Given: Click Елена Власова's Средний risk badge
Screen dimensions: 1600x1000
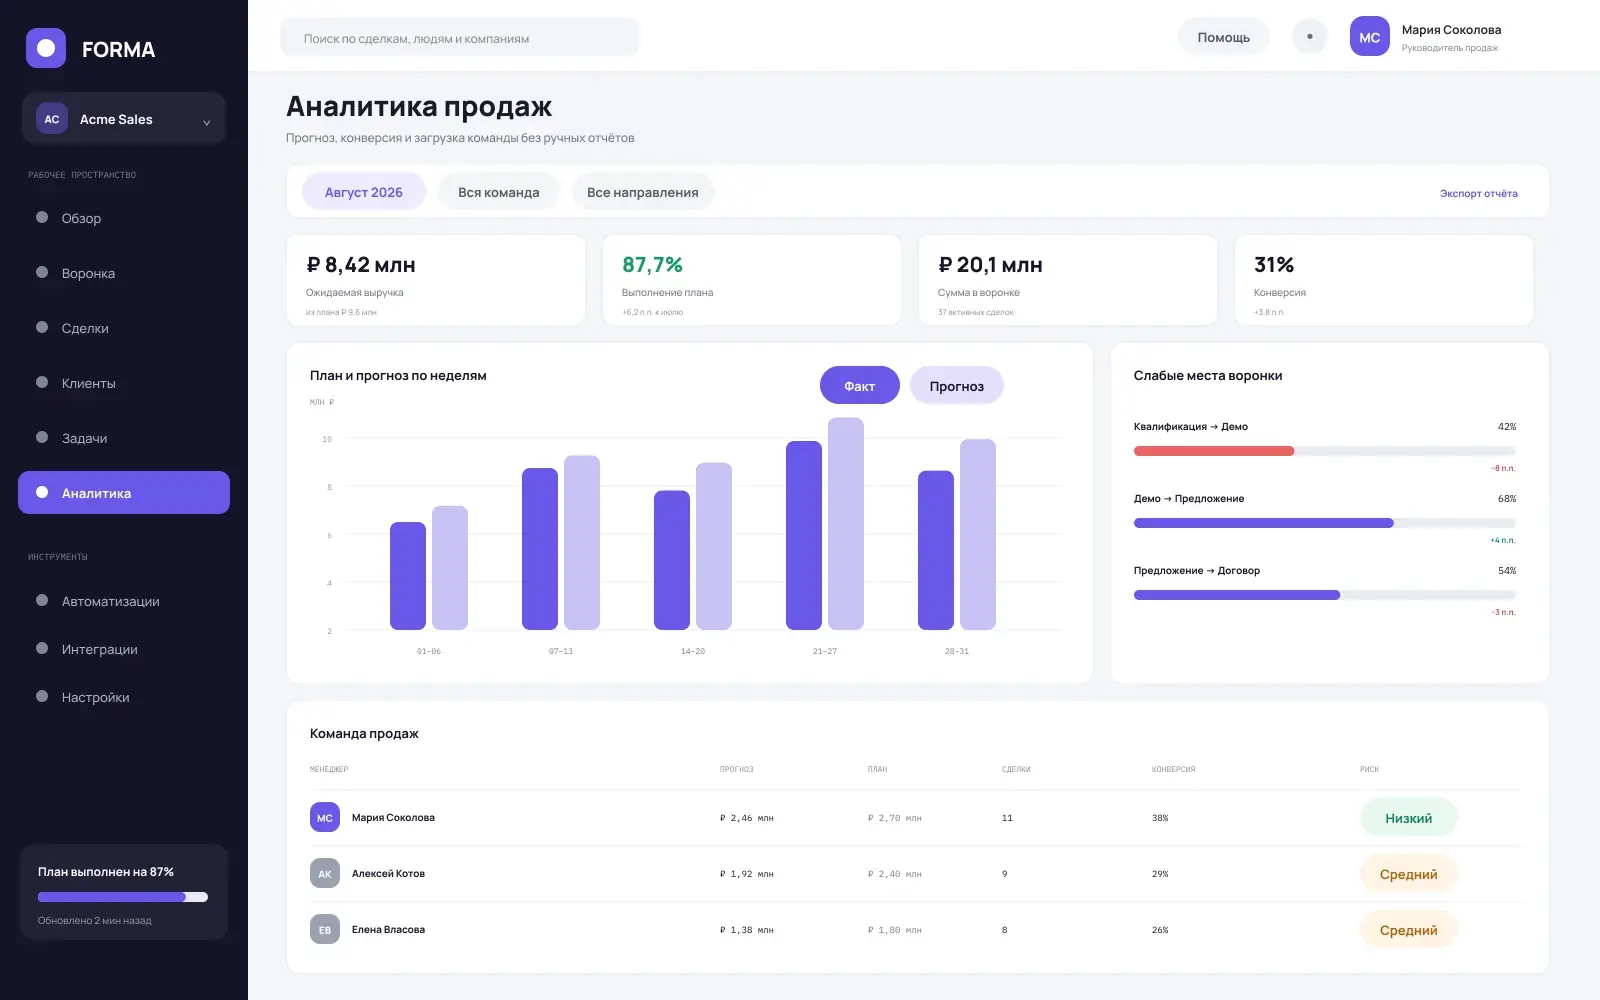Looking at the screenshot, I should point(1409,930).
